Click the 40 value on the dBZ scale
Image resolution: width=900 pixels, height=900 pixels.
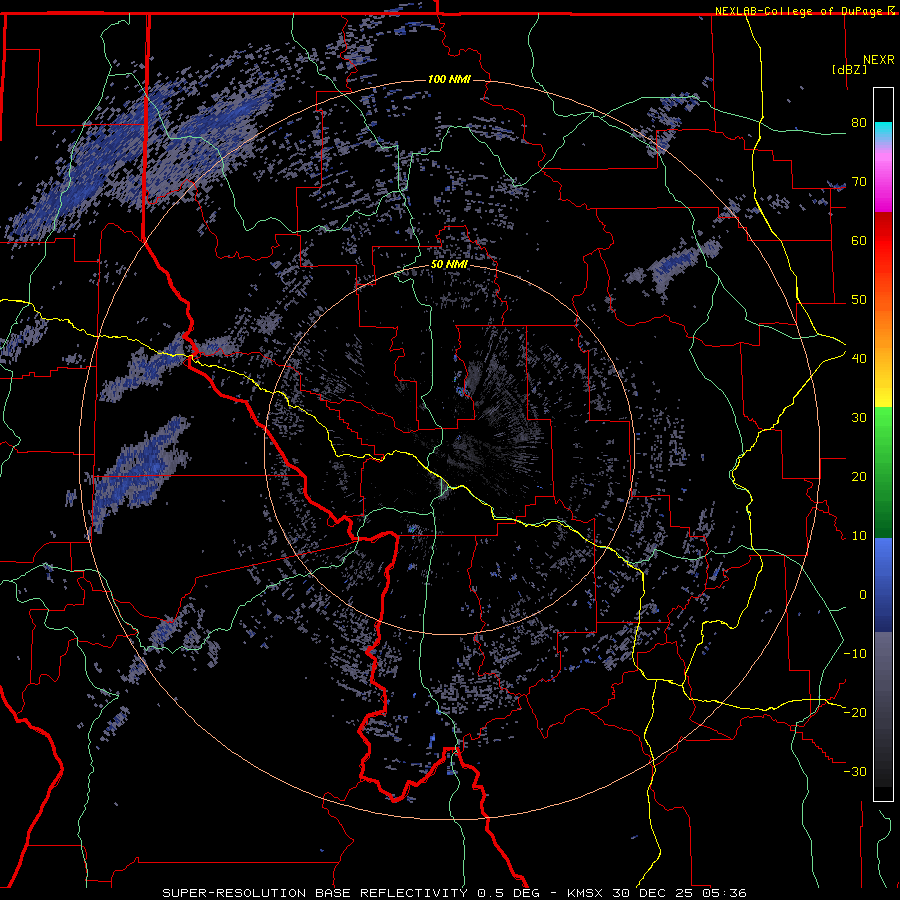(x=859, y=359)
